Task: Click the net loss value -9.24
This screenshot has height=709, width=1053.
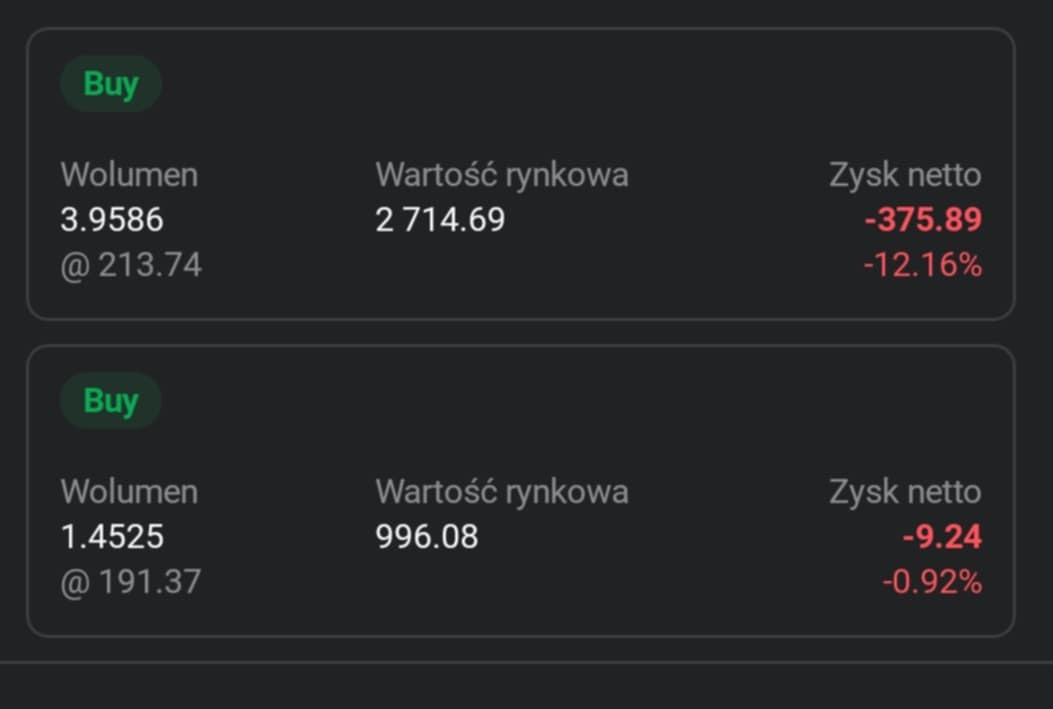Action: [942, 537]
